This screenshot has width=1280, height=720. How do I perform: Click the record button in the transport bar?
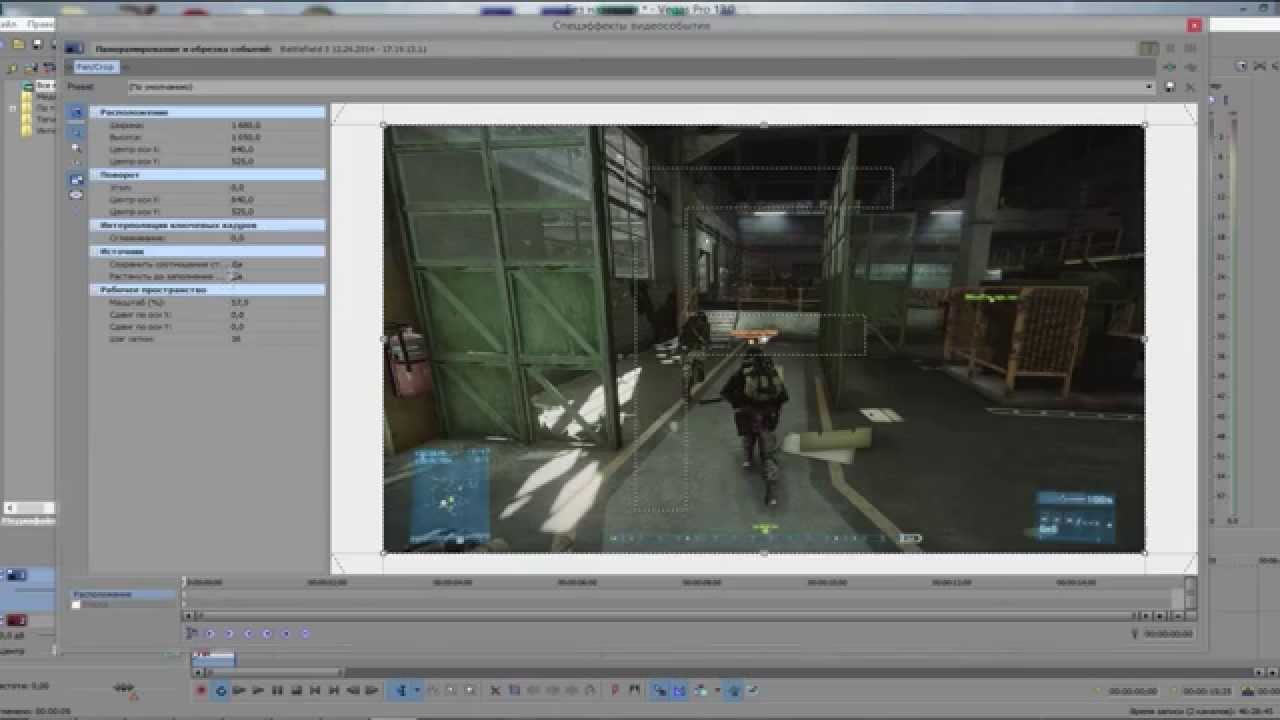(201, 690)
